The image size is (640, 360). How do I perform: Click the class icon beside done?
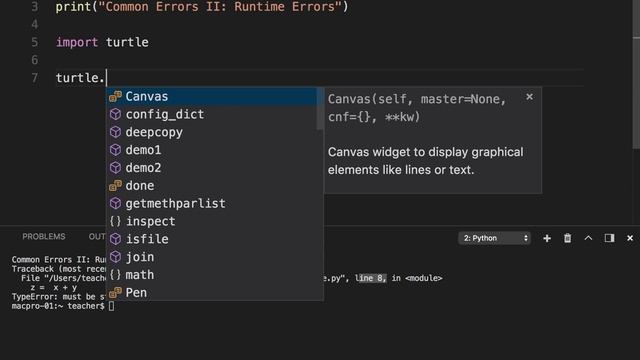coord(116,186)
